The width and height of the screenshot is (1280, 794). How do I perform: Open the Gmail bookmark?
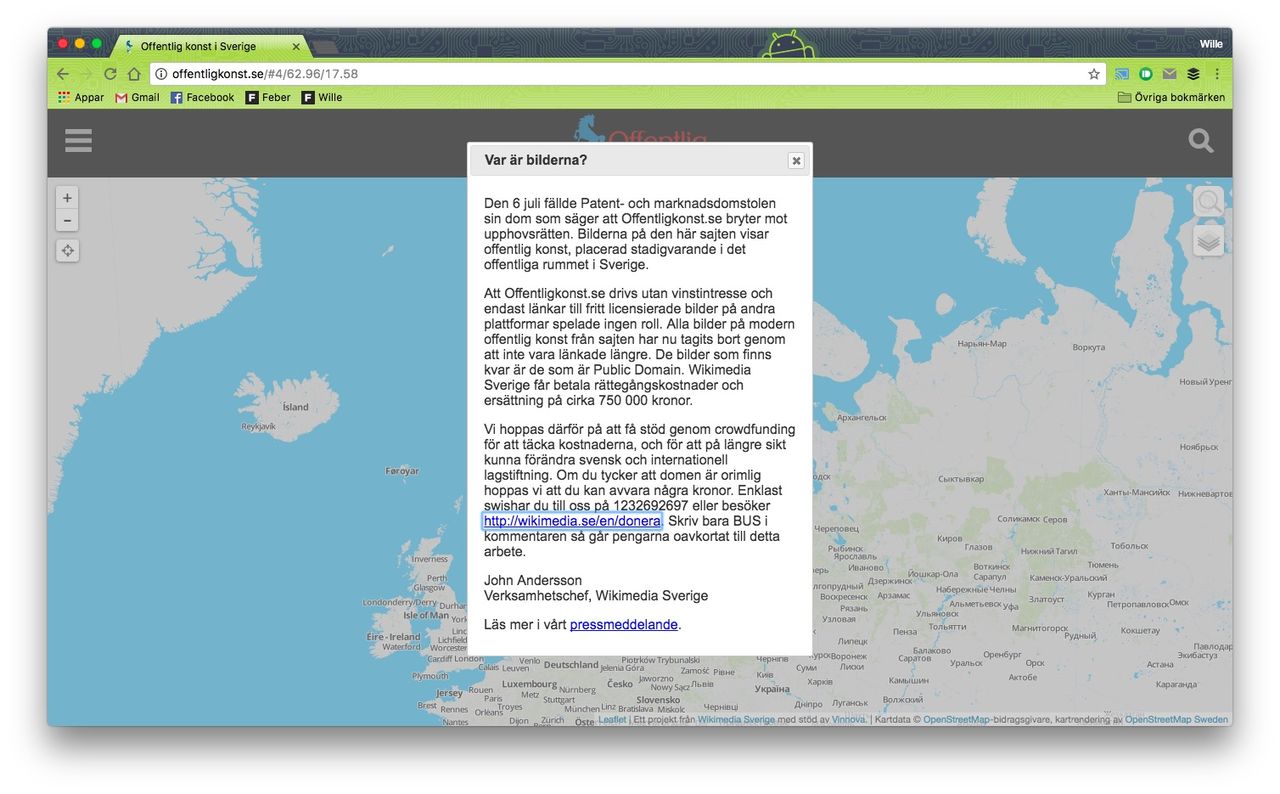click(137, 97)
